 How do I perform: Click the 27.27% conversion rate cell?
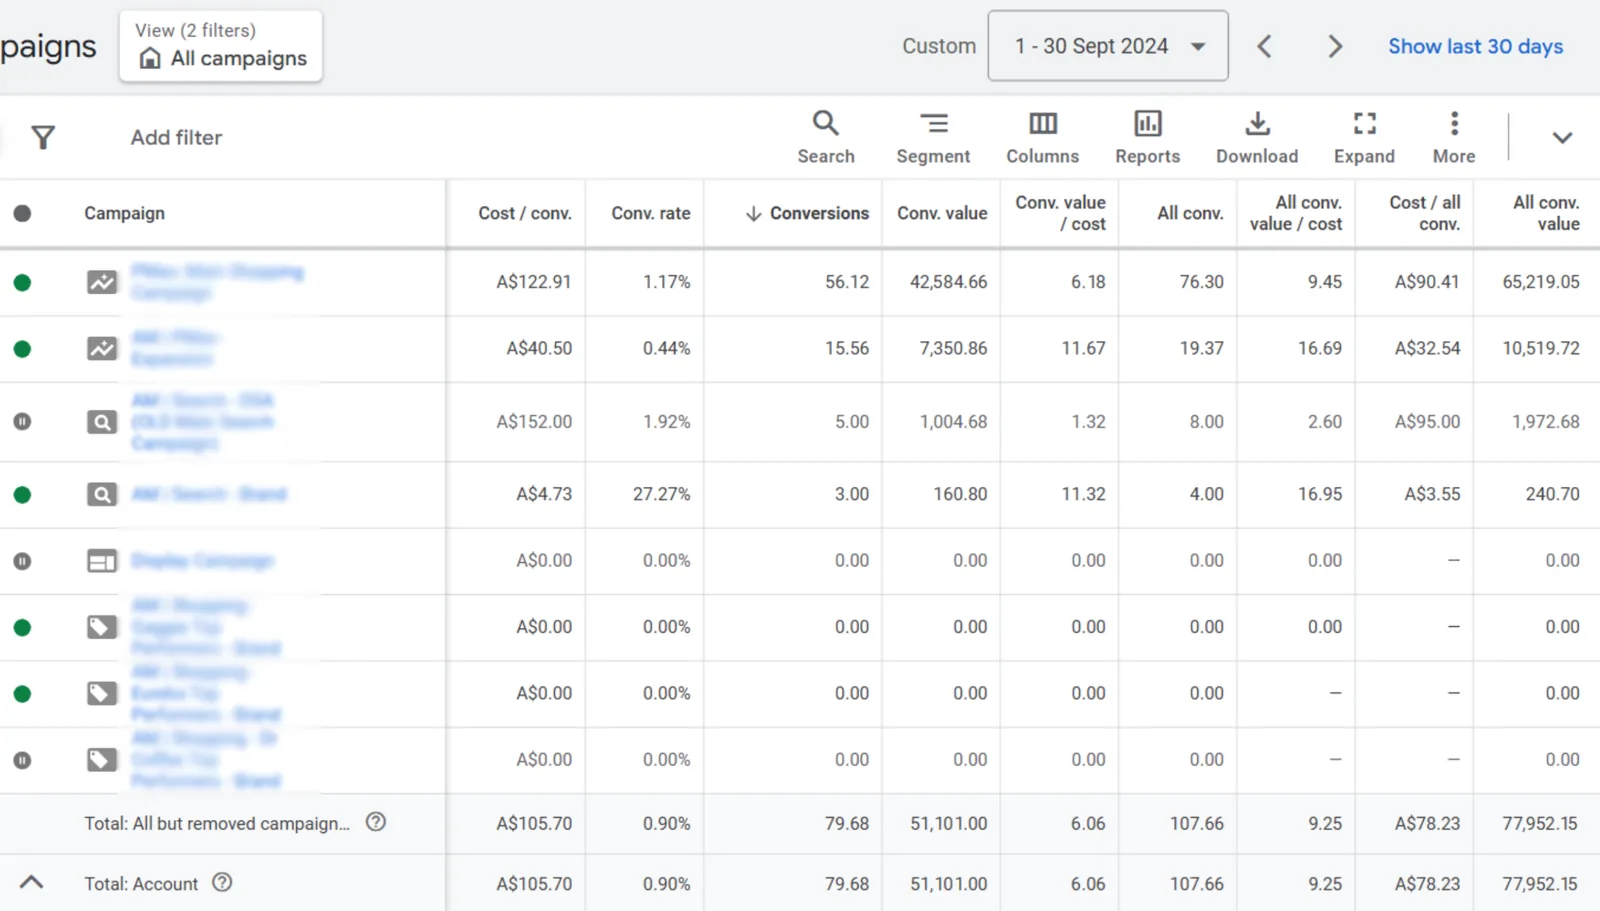[x=661, y=494]
